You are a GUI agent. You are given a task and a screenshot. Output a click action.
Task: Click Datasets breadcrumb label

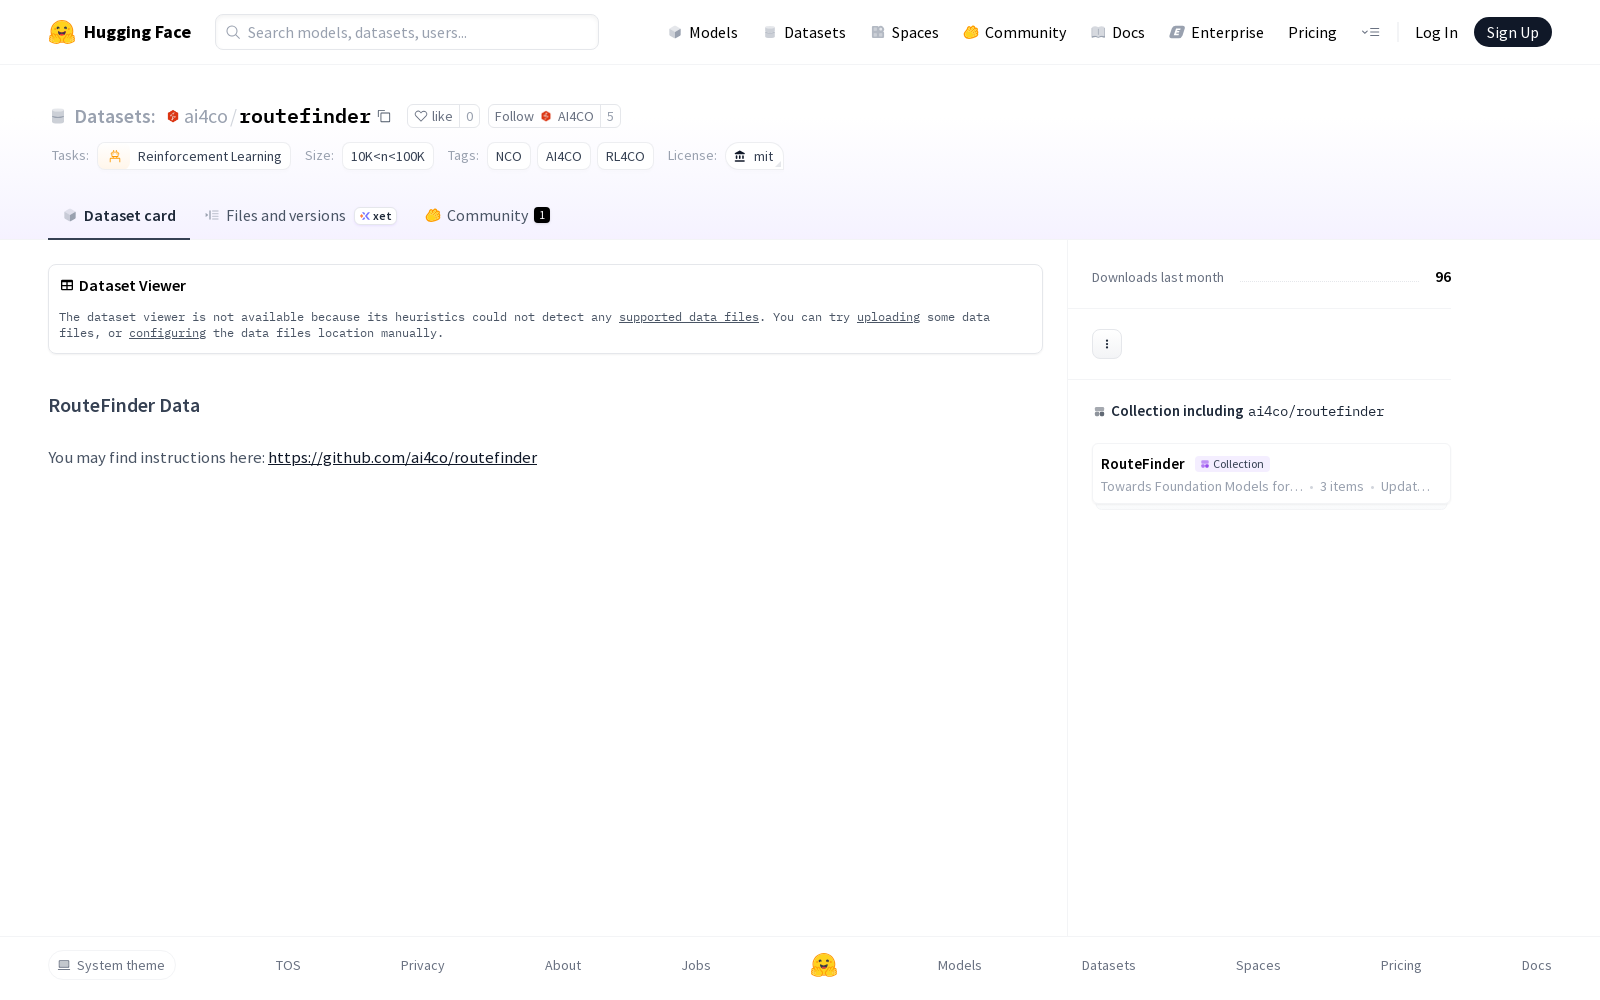pos(115,117)
